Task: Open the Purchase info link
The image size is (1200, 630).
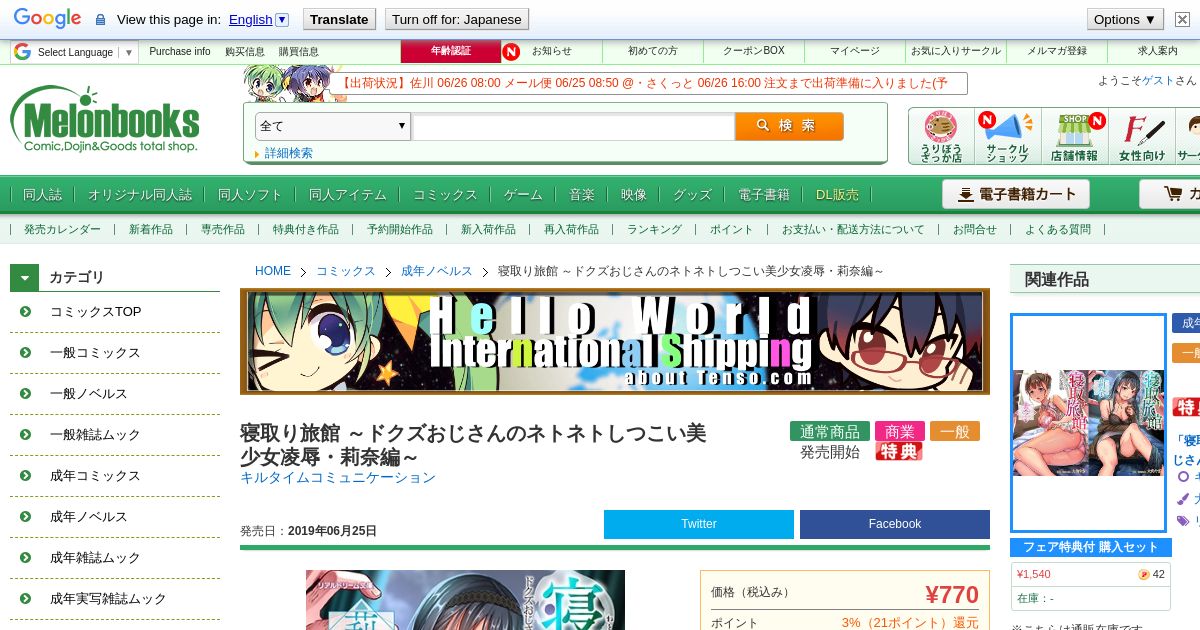Action: [x=180, y=51]
